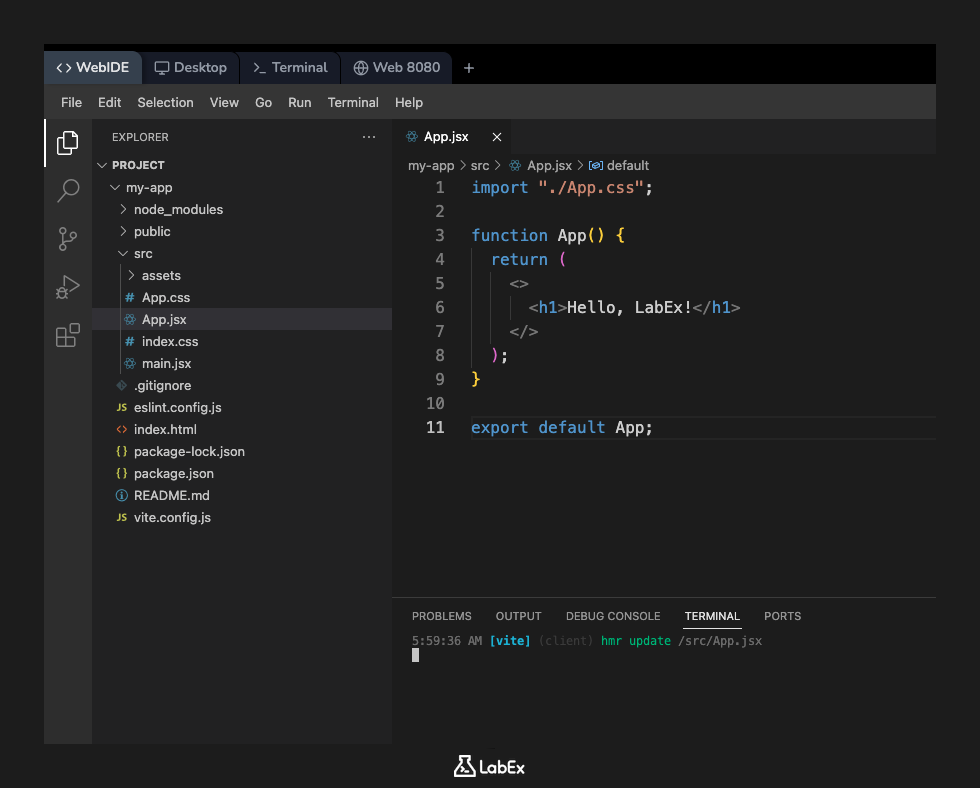Click the new tab plus button

tap(468, 67)
